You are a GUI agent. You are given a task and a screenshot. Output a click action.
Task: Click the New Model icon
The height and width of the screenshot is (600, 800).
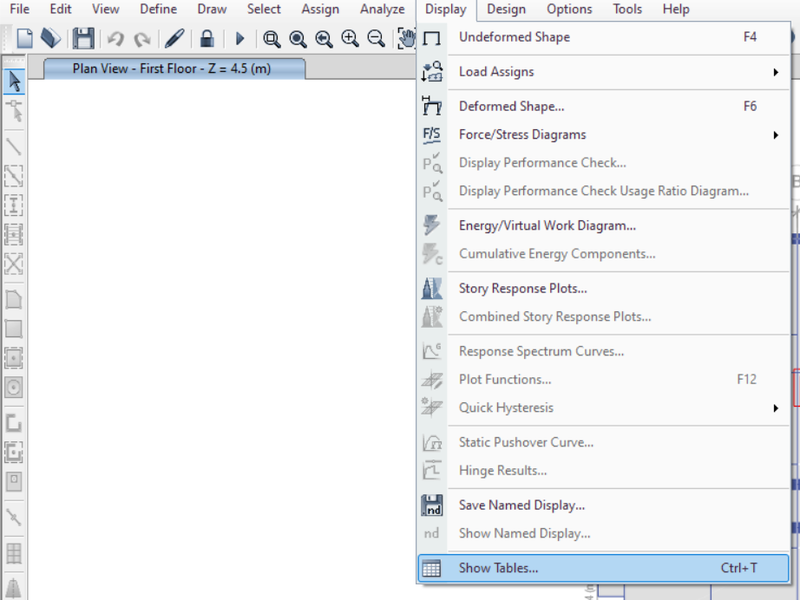point(24,38)
